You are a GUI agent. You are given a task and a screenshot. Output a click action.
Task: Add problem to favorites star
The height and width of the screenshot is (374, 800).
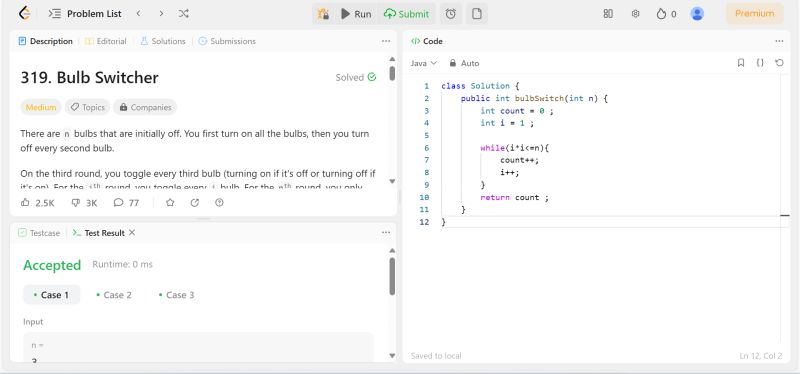[x=170, y=203]
